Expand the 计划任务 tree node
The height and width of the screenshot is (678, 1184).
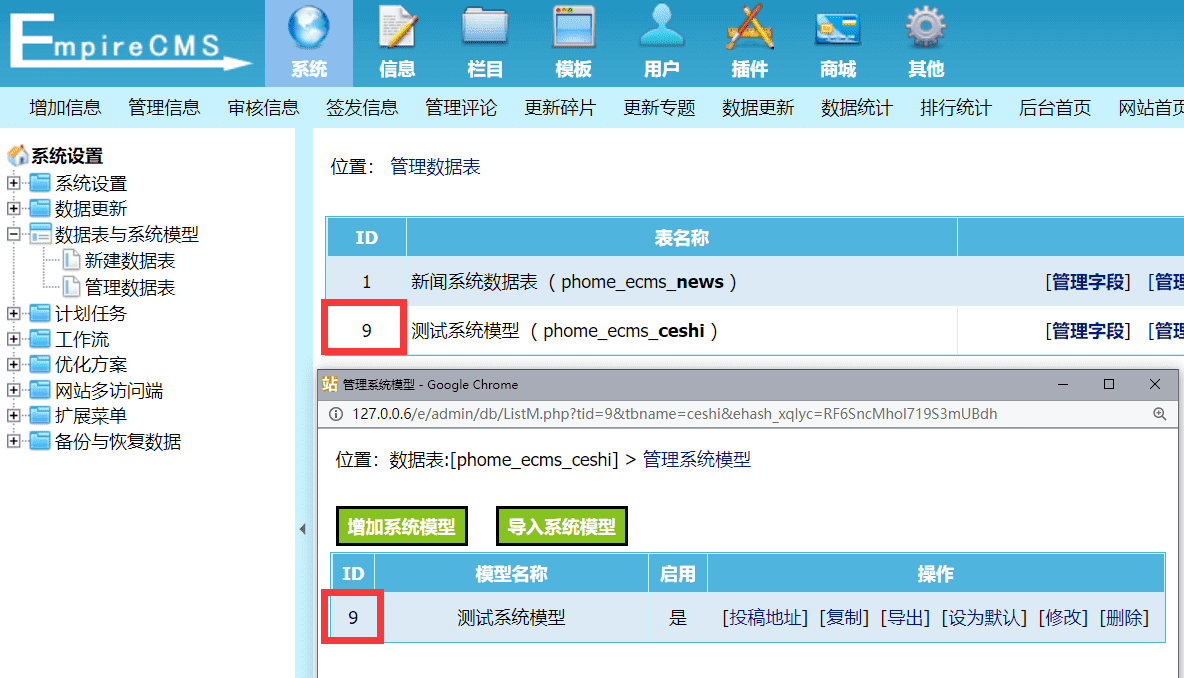14,313
